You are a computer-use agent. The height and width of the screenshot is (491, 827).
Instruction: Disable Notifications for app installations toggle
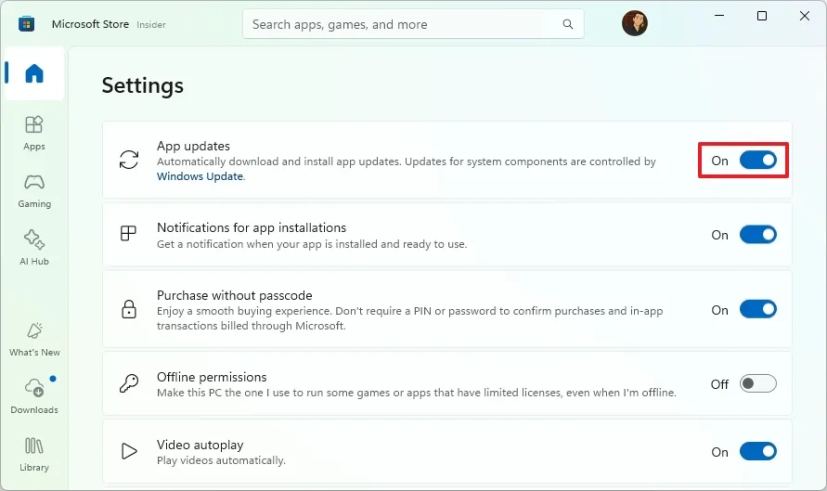tap(758, 234)
